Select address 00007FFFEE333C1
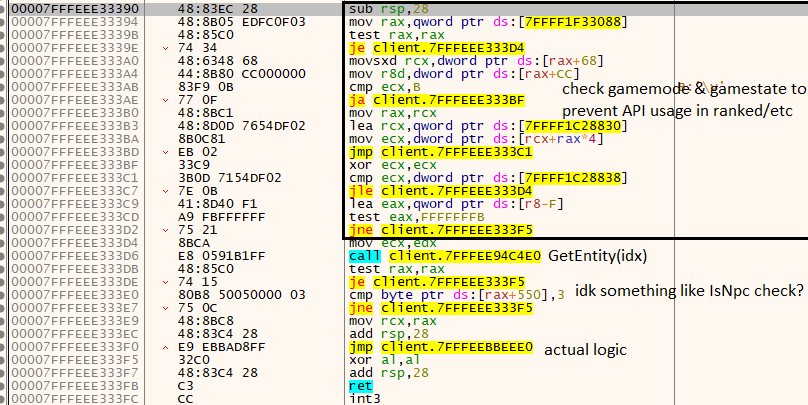 [x=75, y=178]
